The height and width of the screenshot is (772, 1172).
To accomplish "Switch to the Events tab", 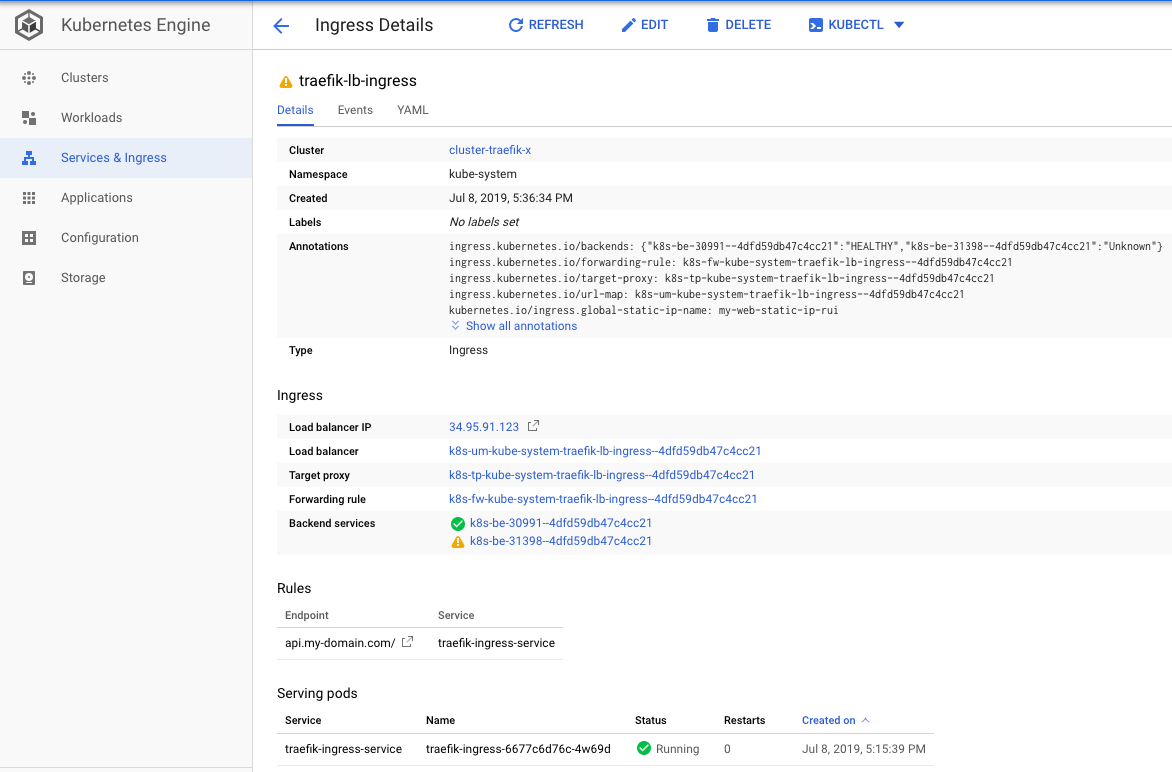I will coord(355,110).
